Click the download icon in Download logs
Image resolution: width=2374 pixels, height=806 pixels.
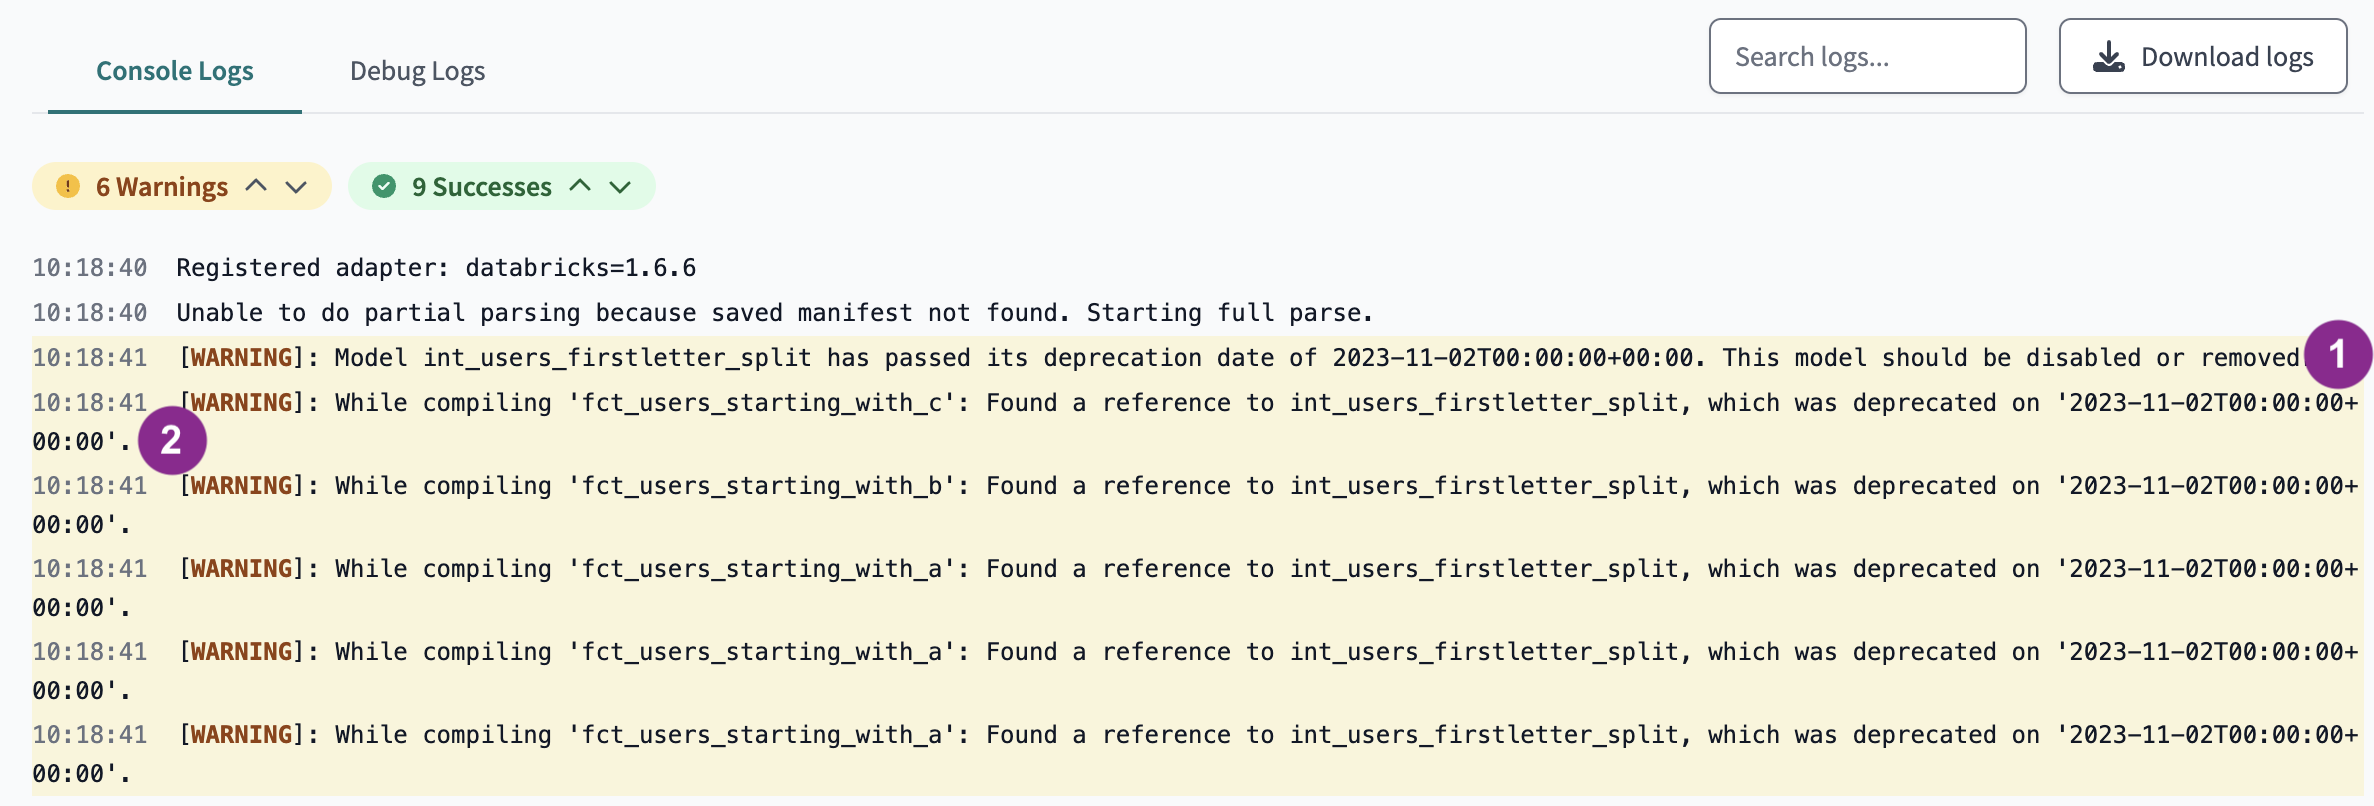2108,57
